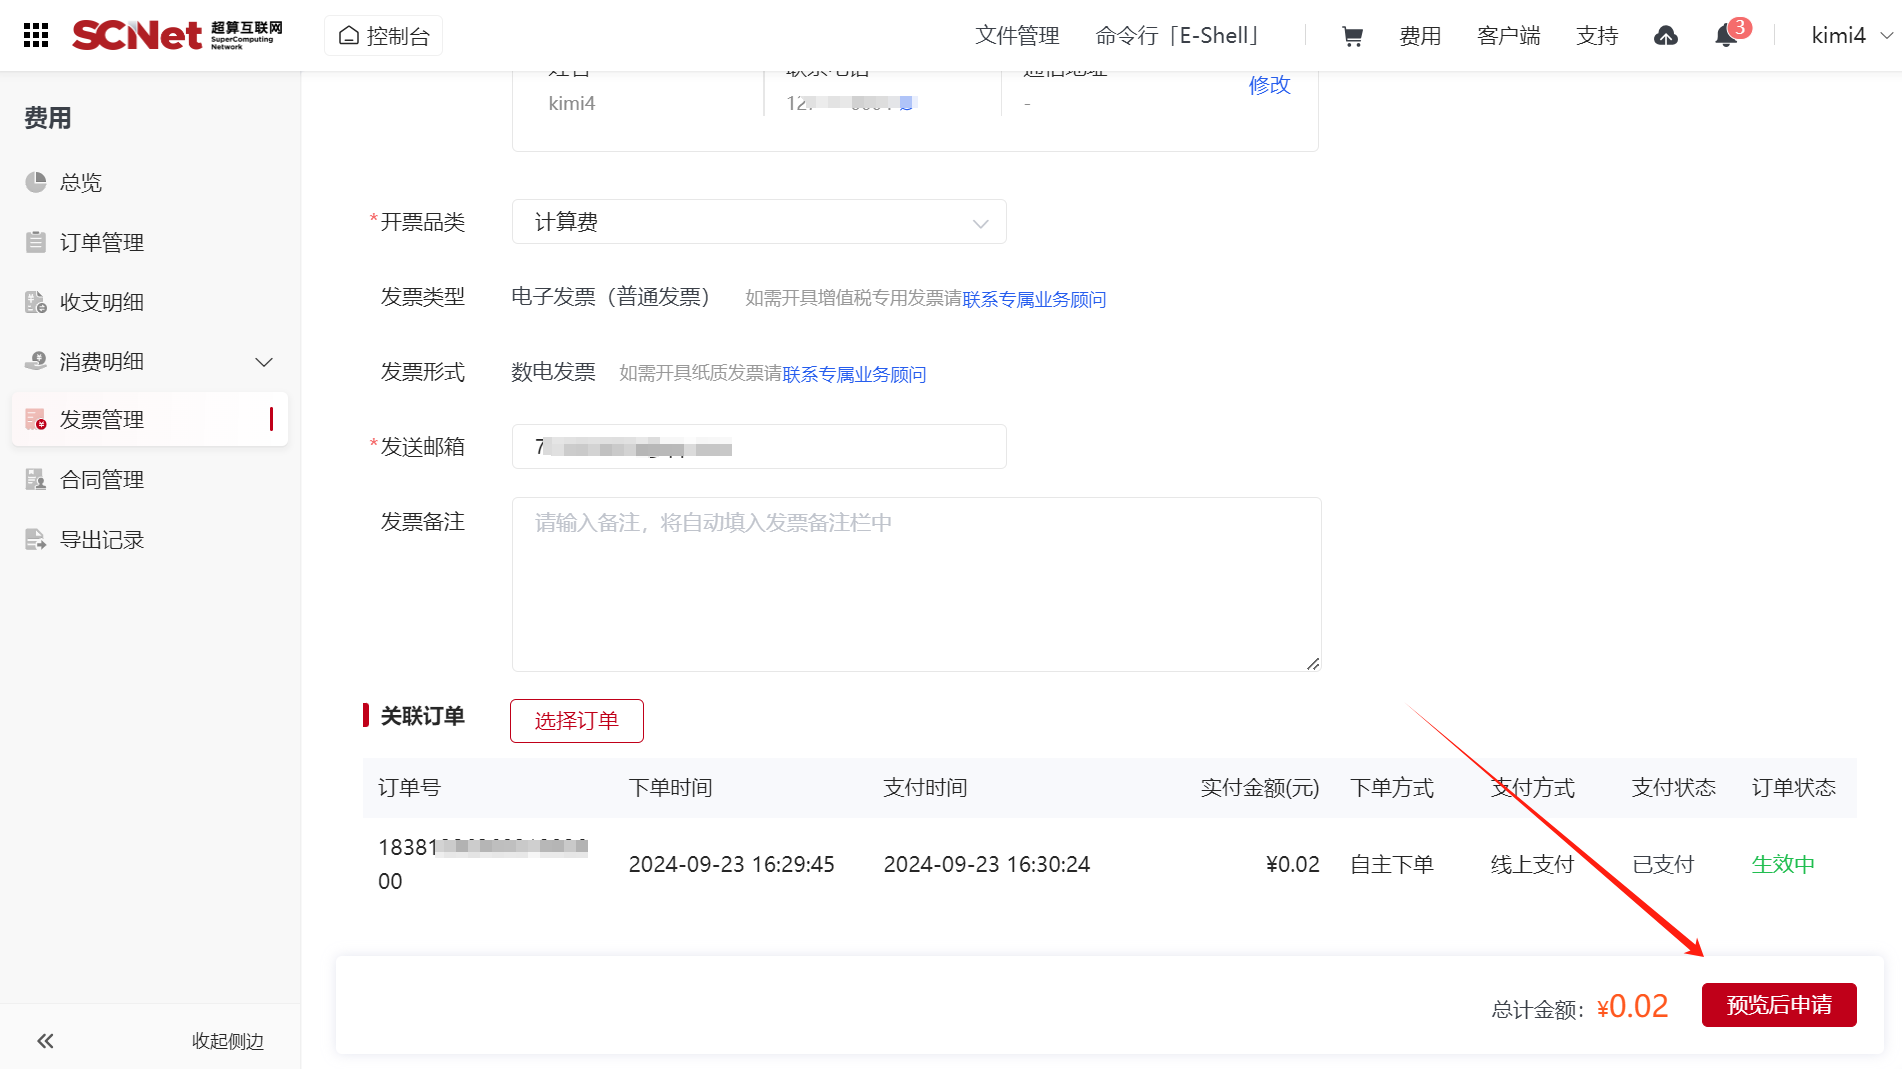Click the 预览后申请 button
Image resolution: width=1902 pixels, height=1069 pixels.
coord(1778,1005)
